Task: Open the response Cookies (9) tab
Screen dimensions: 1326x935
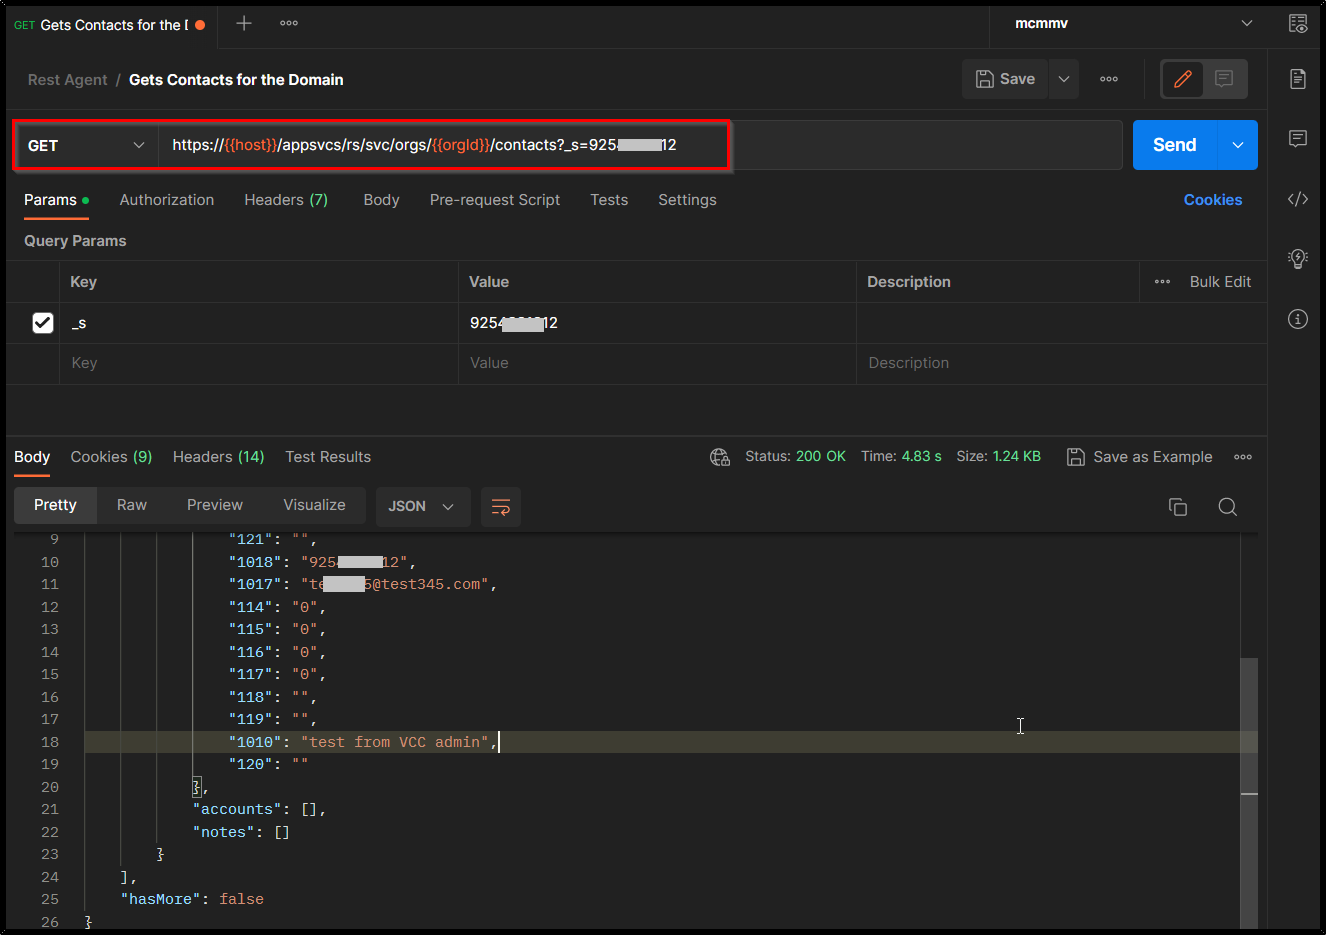Action: (111, 457)
